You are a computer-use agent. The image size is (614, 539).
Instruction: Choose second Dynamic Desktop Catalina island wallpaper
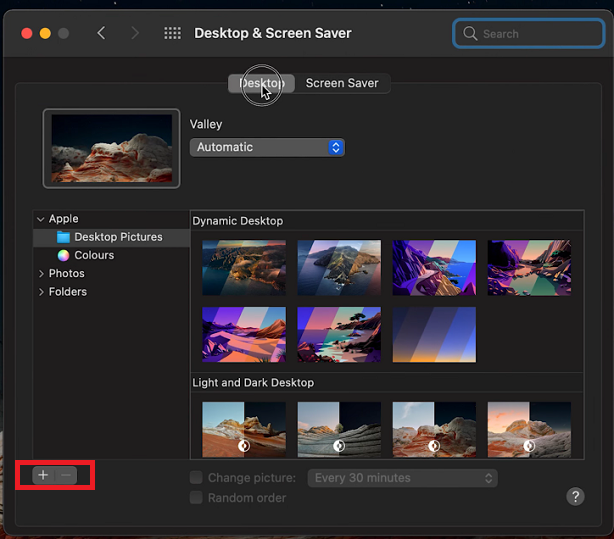click(x=339, y=268)
